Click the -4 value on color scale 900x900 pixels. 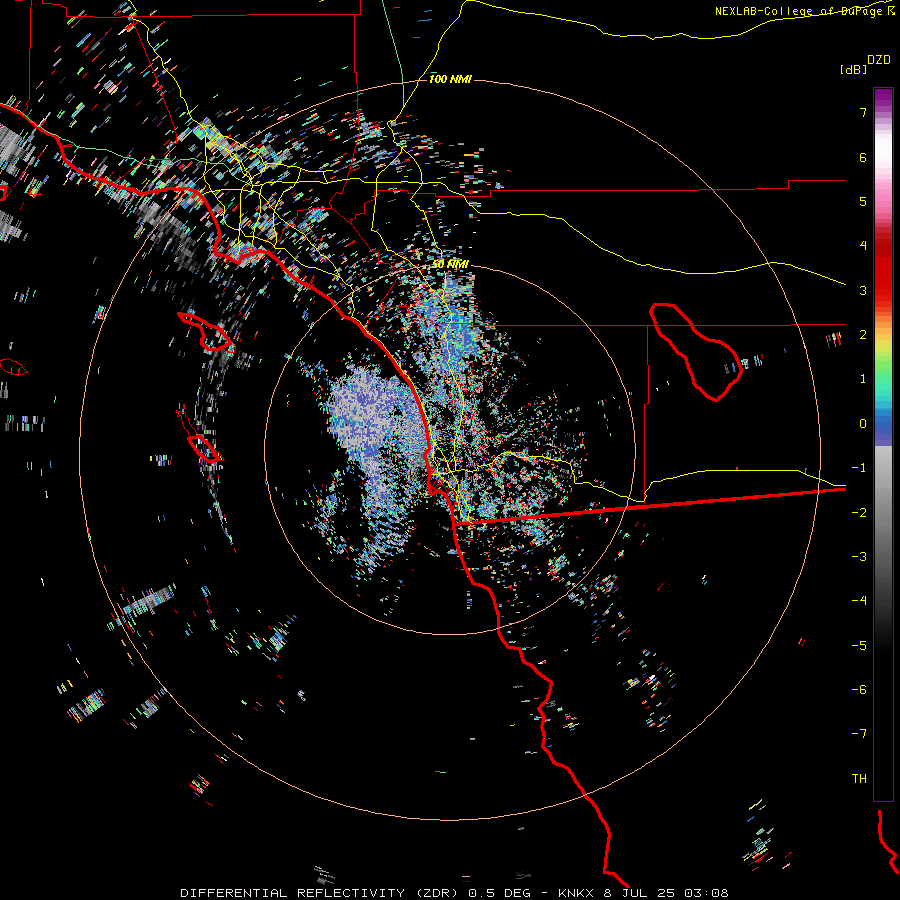click(x=859, y=601)
